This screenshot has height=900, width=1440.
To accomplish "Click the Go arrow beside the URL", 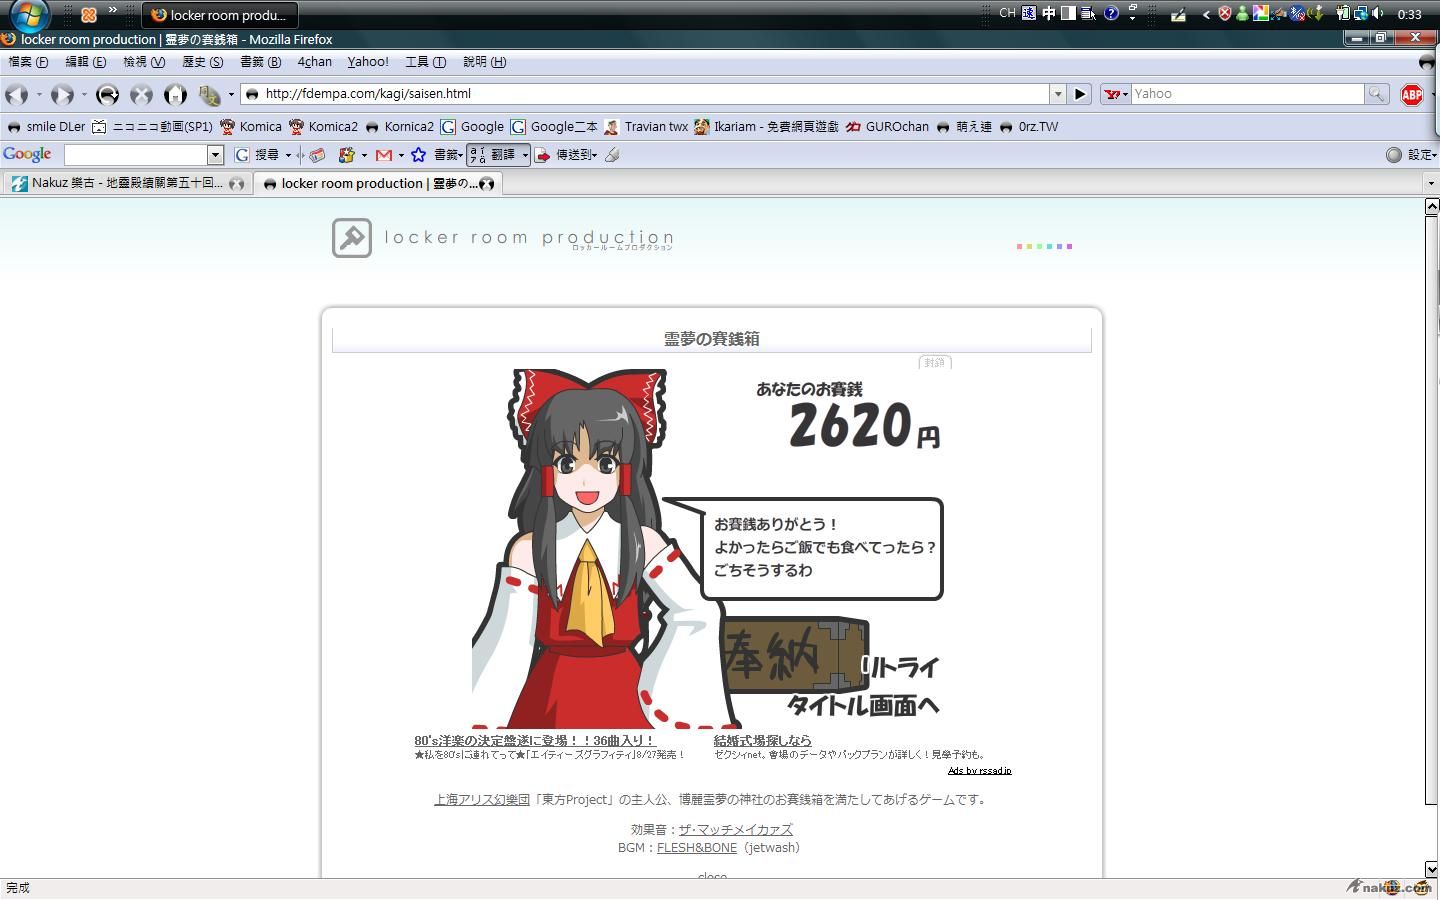I will (x=1080, y=94).
